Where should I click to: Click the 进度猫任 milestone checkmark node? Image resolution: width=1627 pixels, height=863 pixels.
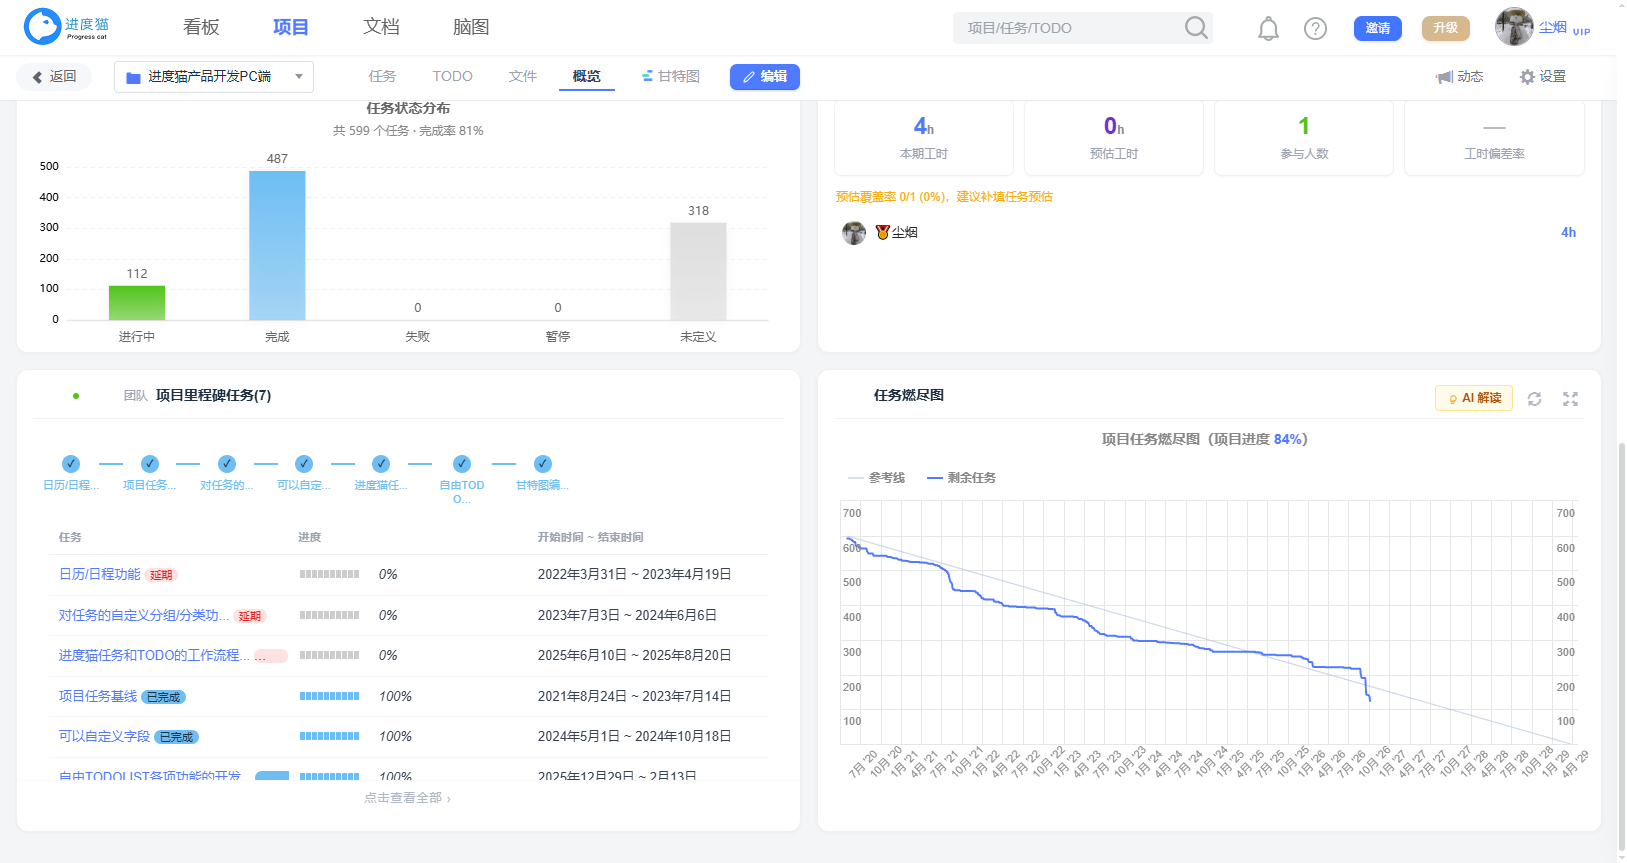[381, 464]
